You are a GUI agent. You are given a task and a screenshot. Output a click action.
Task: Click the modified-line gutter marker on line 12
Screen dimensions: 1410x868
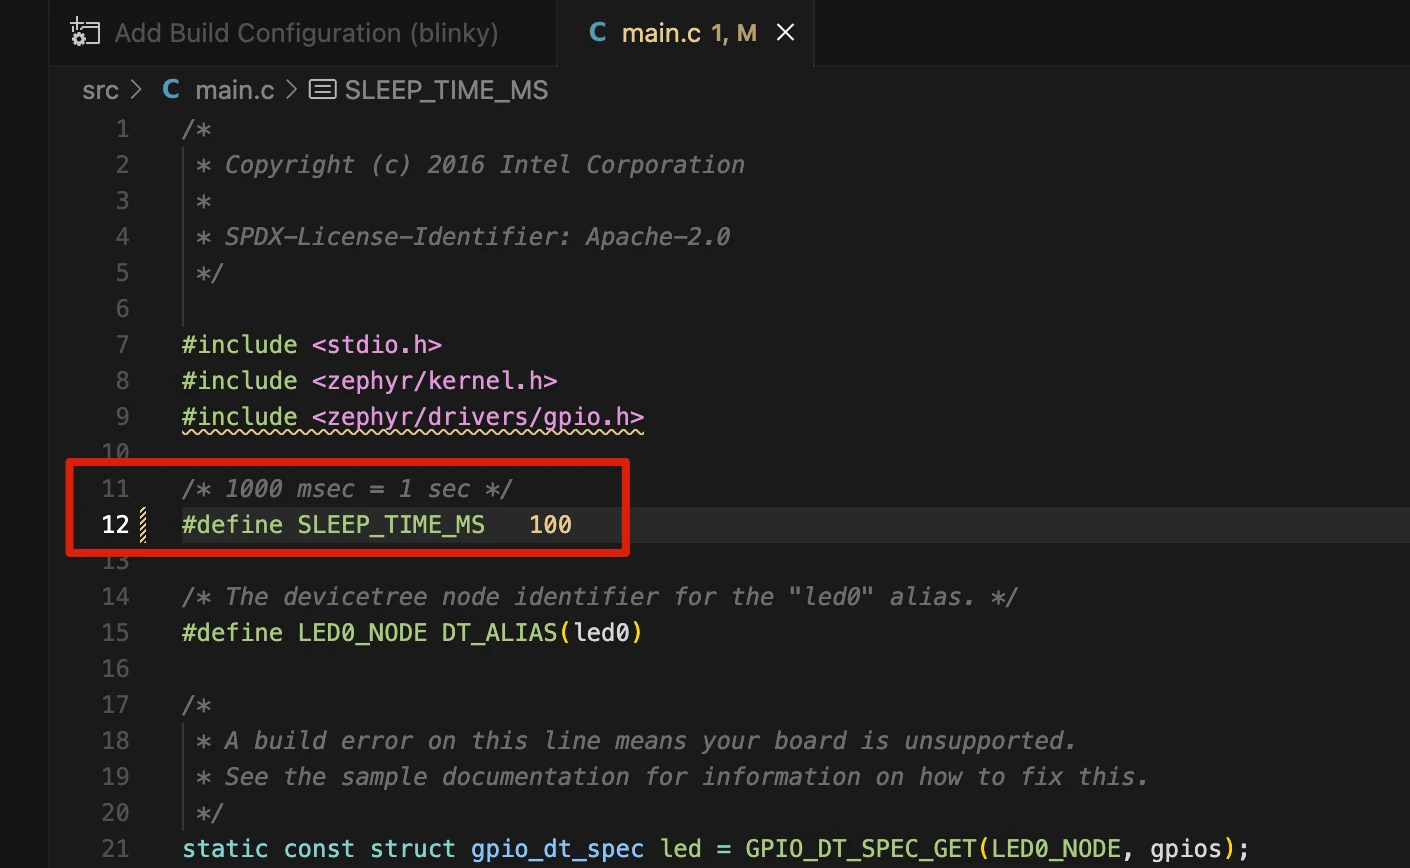[143, 525]
